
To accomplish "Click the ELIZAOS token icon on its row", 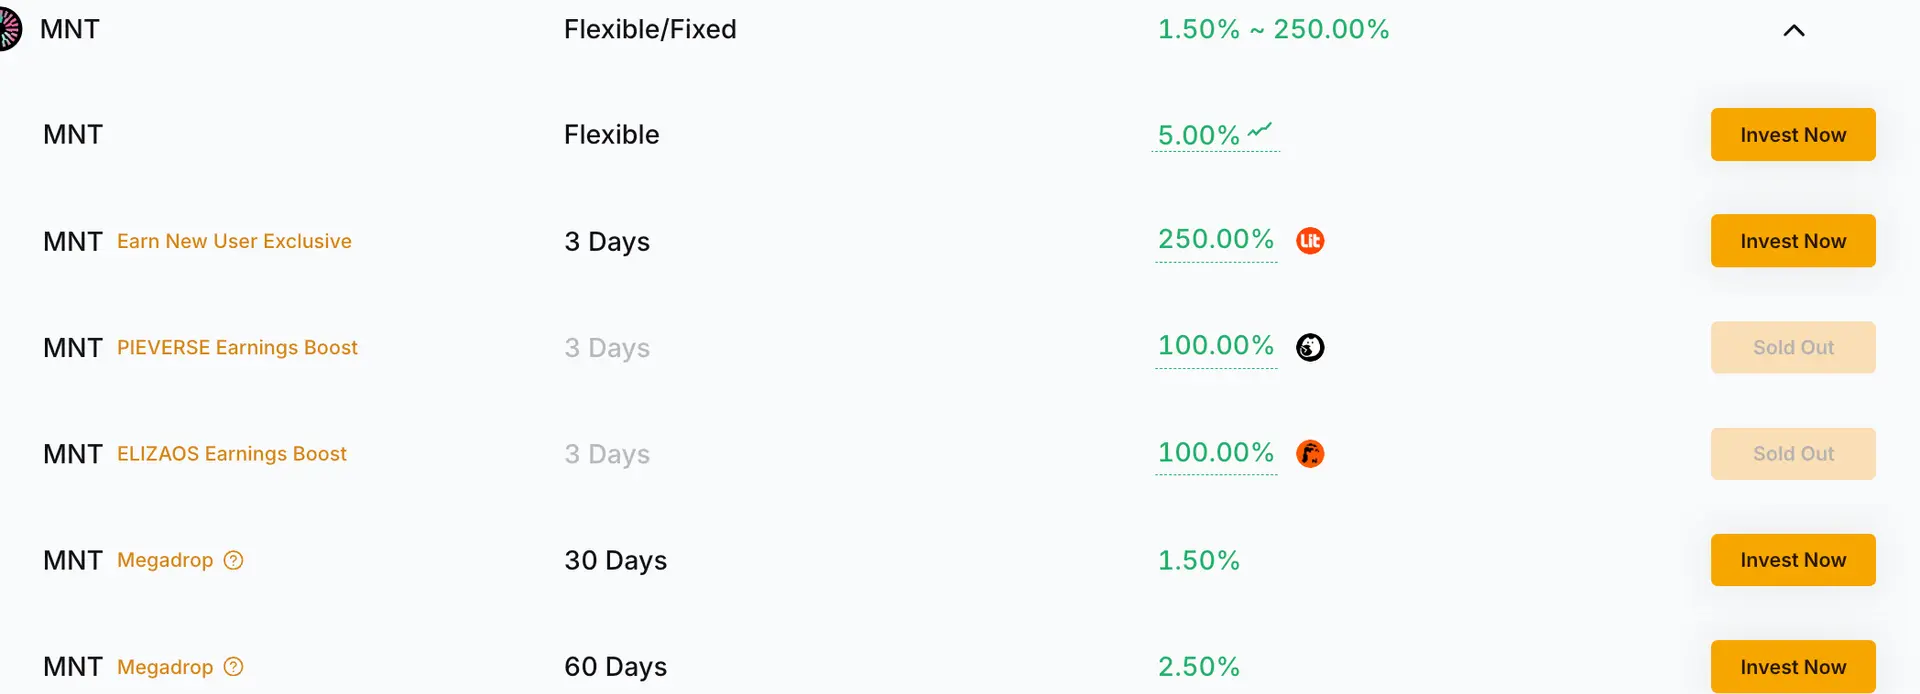I will tap(1310, 453).
